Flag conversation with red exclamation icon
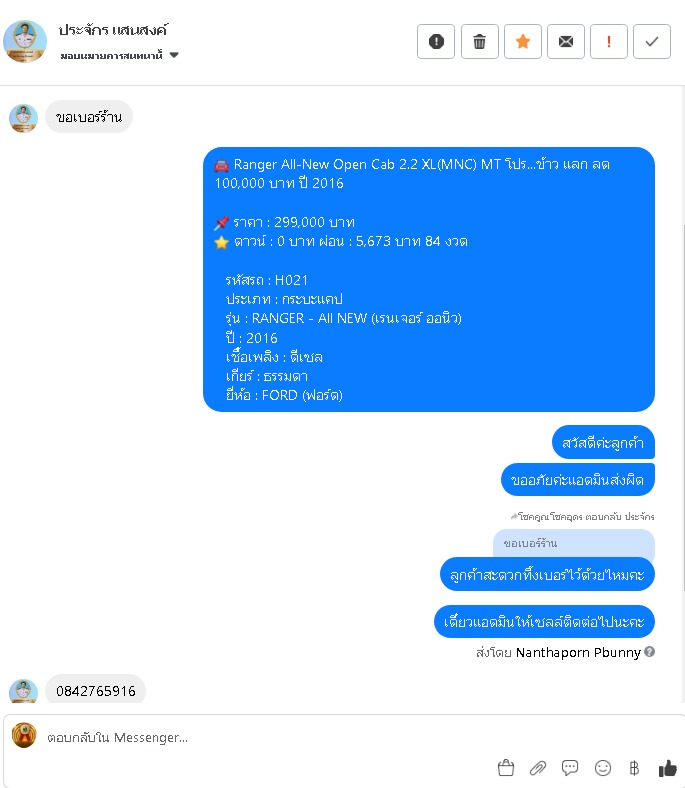Viewport: 685px width, 788px height. pyautogui.click(x=609, y=41)
